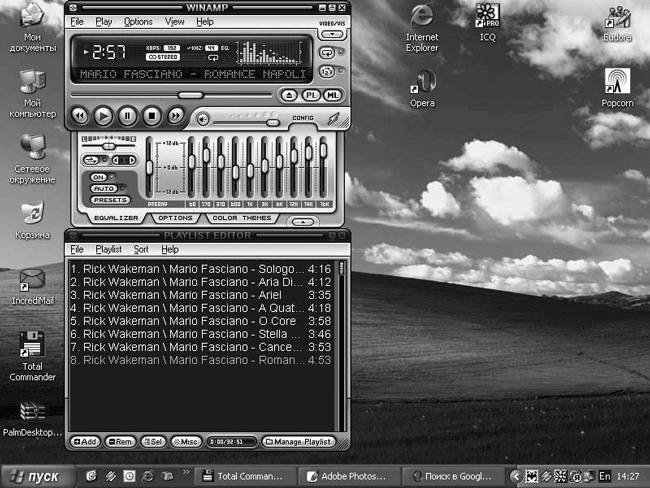Mute audio with the speaker icon
Screen dimensions: 650x488
pos(203,120)
